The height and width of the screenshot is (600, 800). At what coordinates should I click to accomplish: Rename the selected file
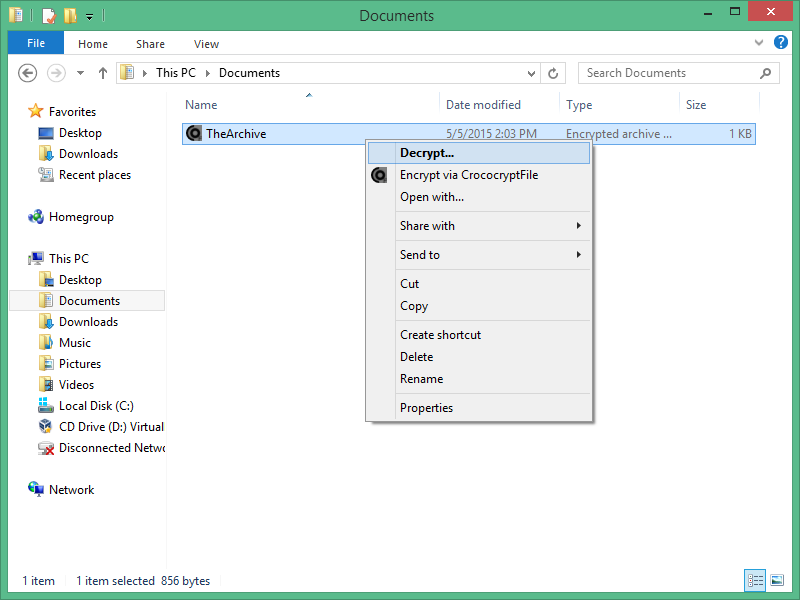pyautogui.click(x=421, y=379)
